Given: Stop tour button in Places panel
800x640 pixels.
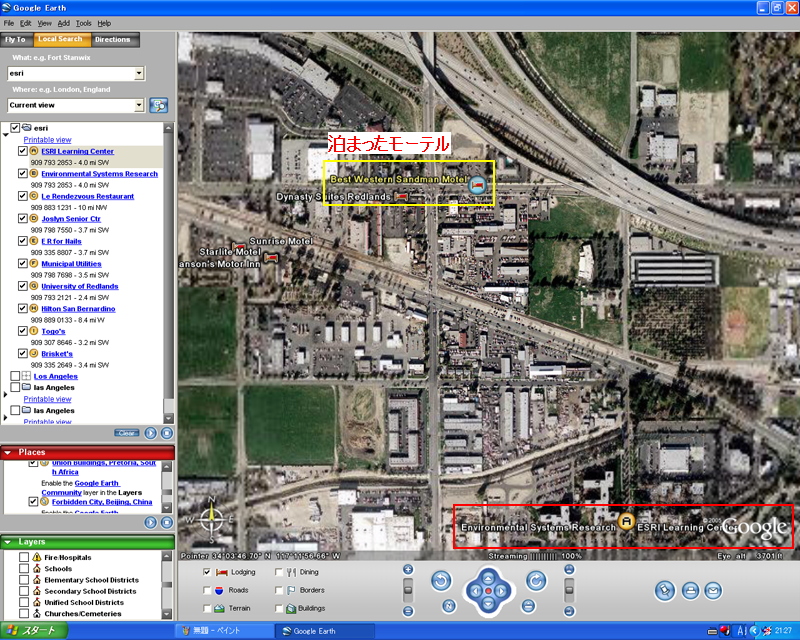Looking at the screenshot, I should 167,523.
